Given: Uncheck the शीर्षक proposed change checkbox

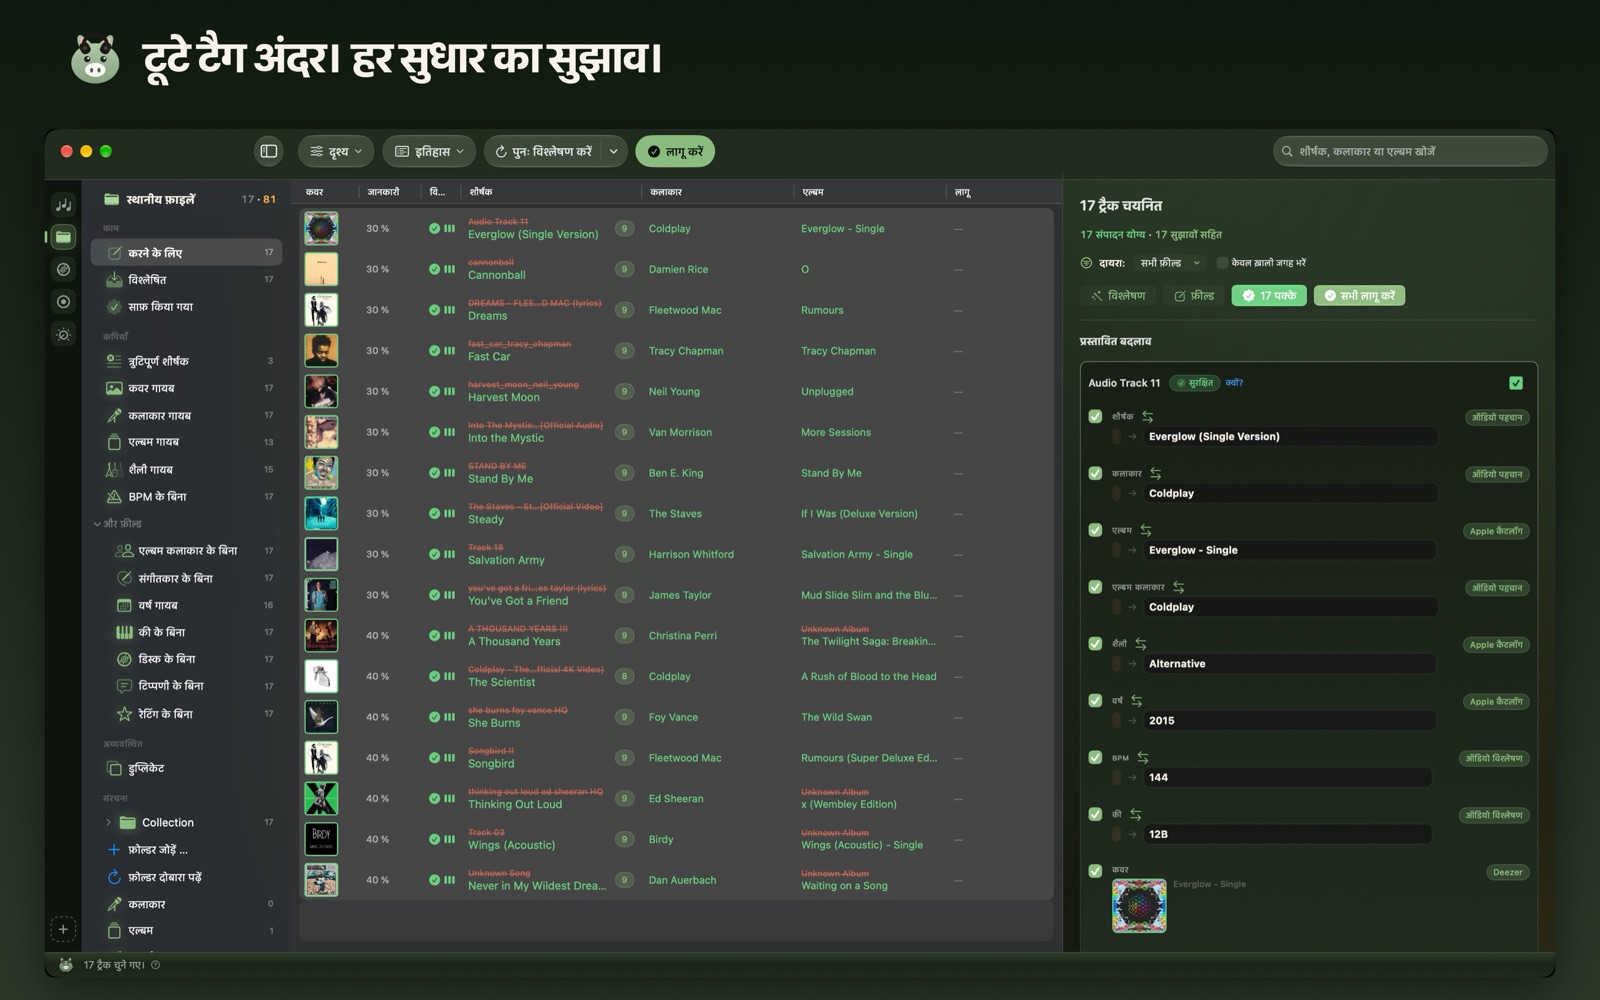Looking at the screenshot, I should (x=1095, y=416).
